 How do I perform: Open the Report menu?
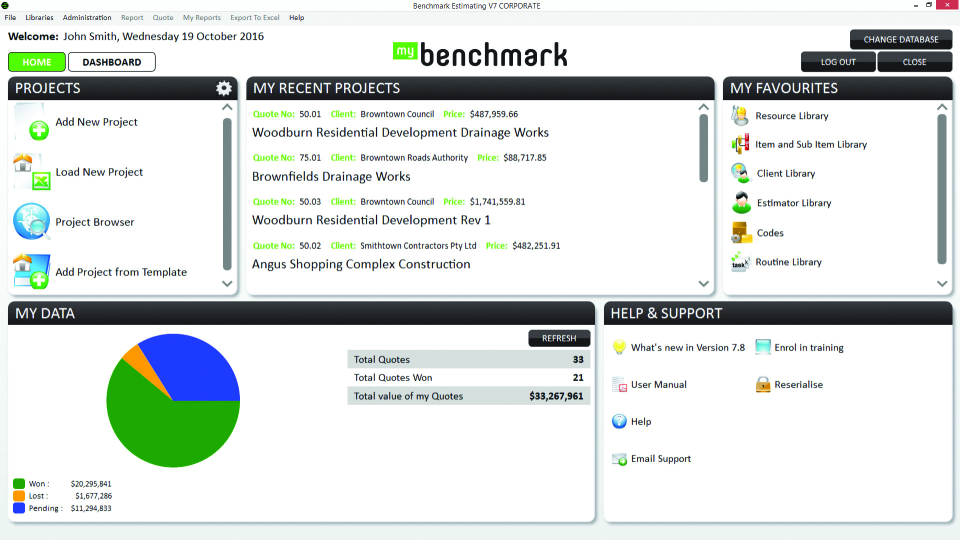[132, 17]
